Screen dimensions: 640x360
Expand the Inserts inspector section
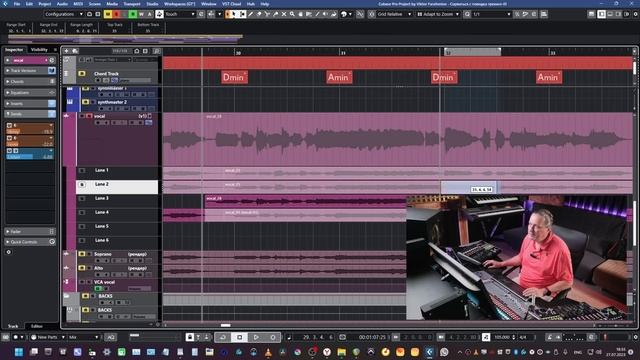pyautogui.click(x=29, y=104)
